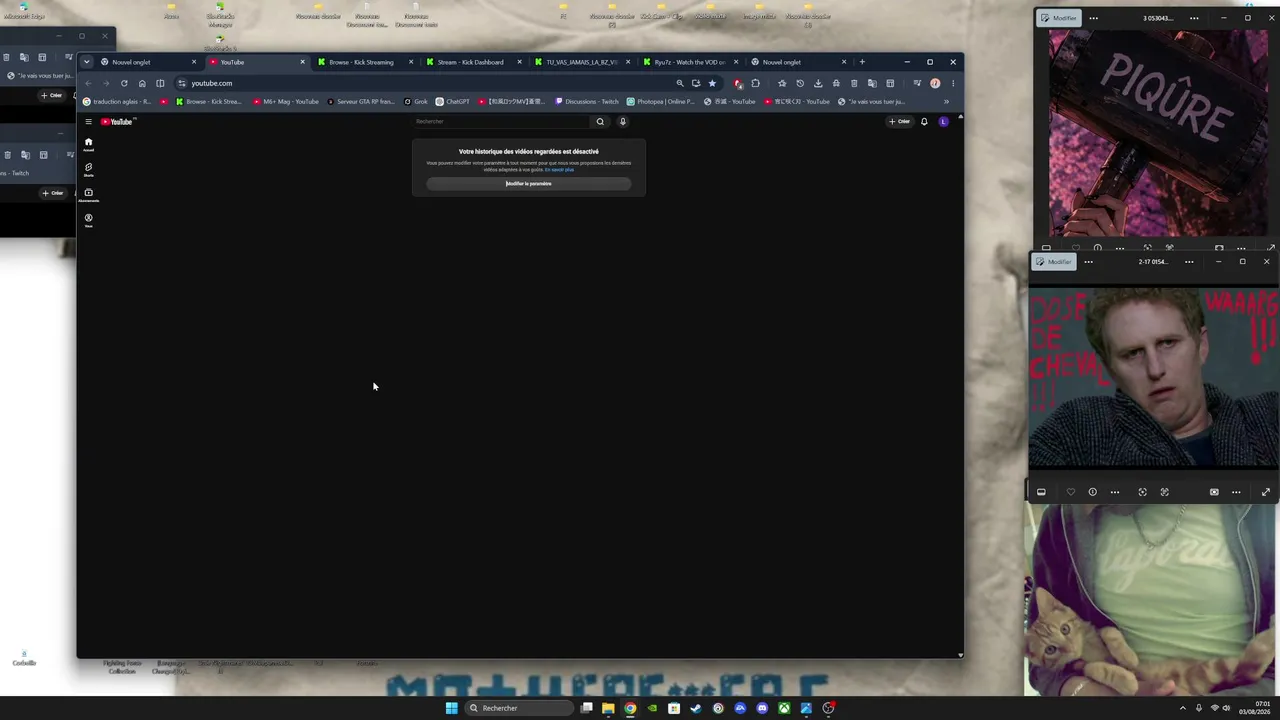Open Steam from the taskbar
Screen dimensions: 1280x720
[696, 708]
